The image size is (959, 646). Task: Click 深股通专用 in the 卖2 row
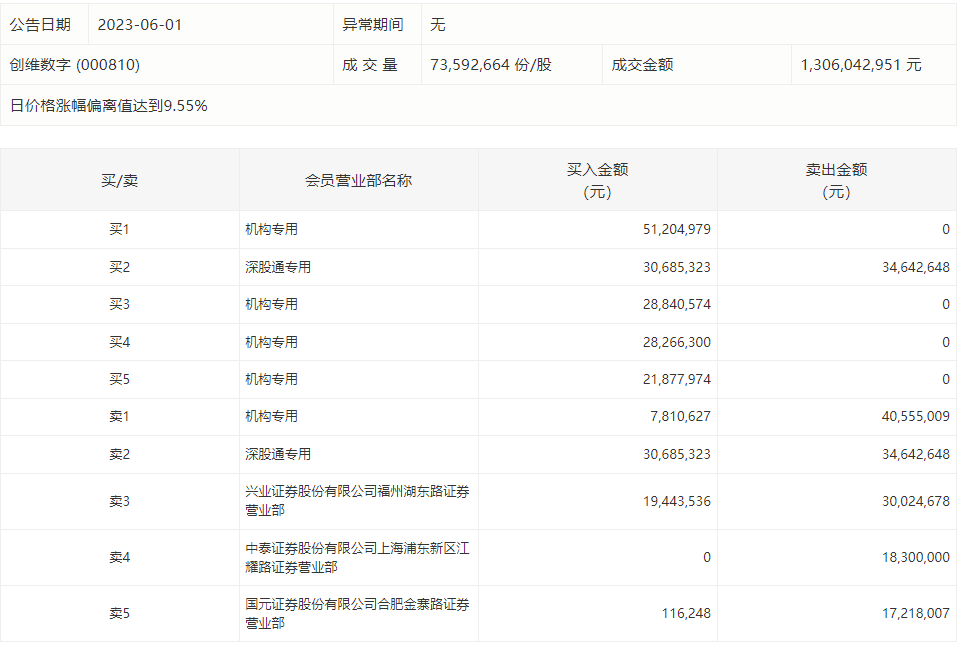click(x=278, y=455)
